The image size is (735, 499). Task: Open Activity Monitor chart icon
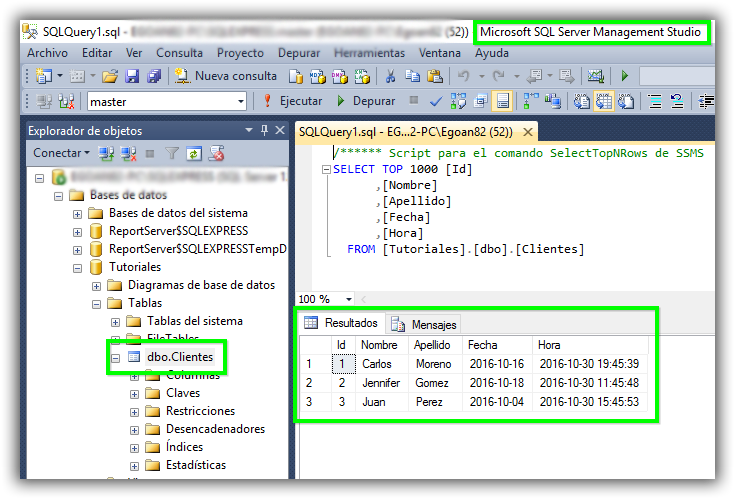click(596, 76)
